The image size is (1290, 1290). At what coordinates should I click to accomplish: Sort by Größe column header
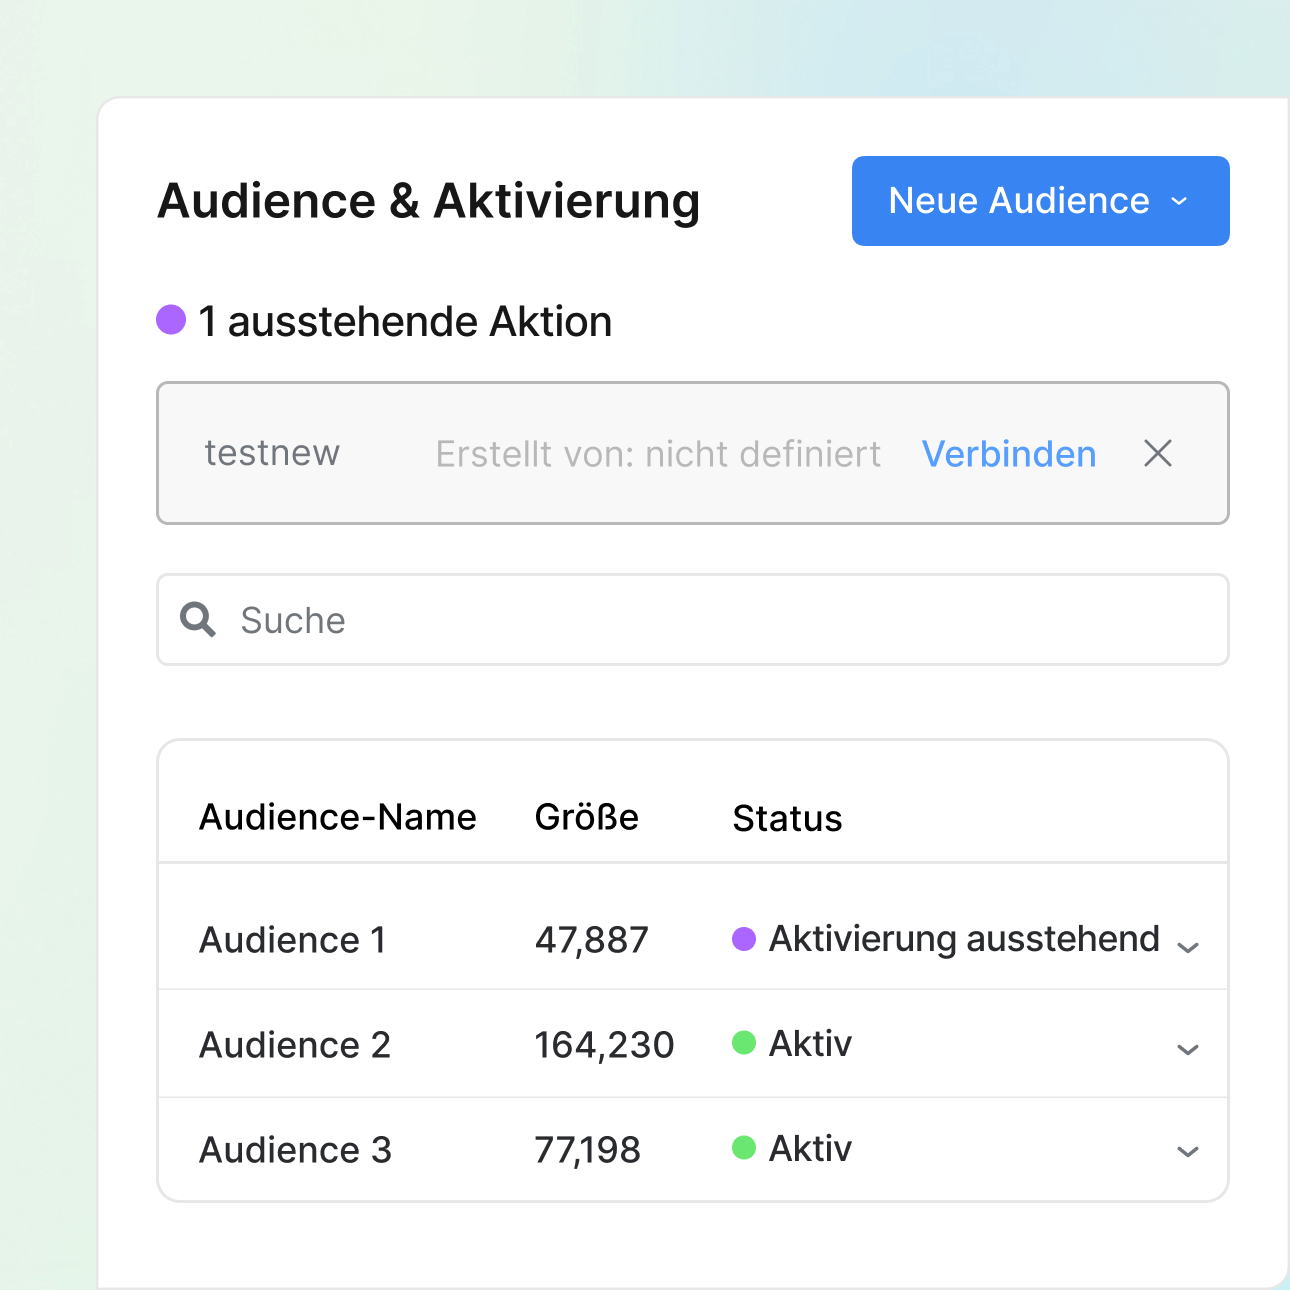586,817
